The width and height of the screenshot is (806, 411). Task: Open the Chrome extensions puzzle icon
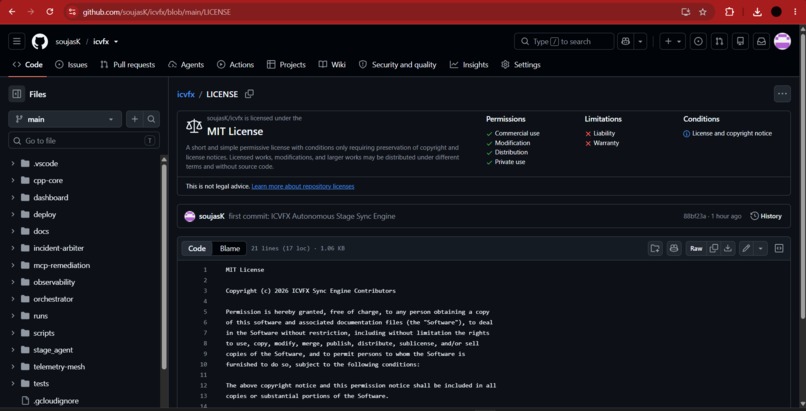pyautogui.click(x=729, y=12)
